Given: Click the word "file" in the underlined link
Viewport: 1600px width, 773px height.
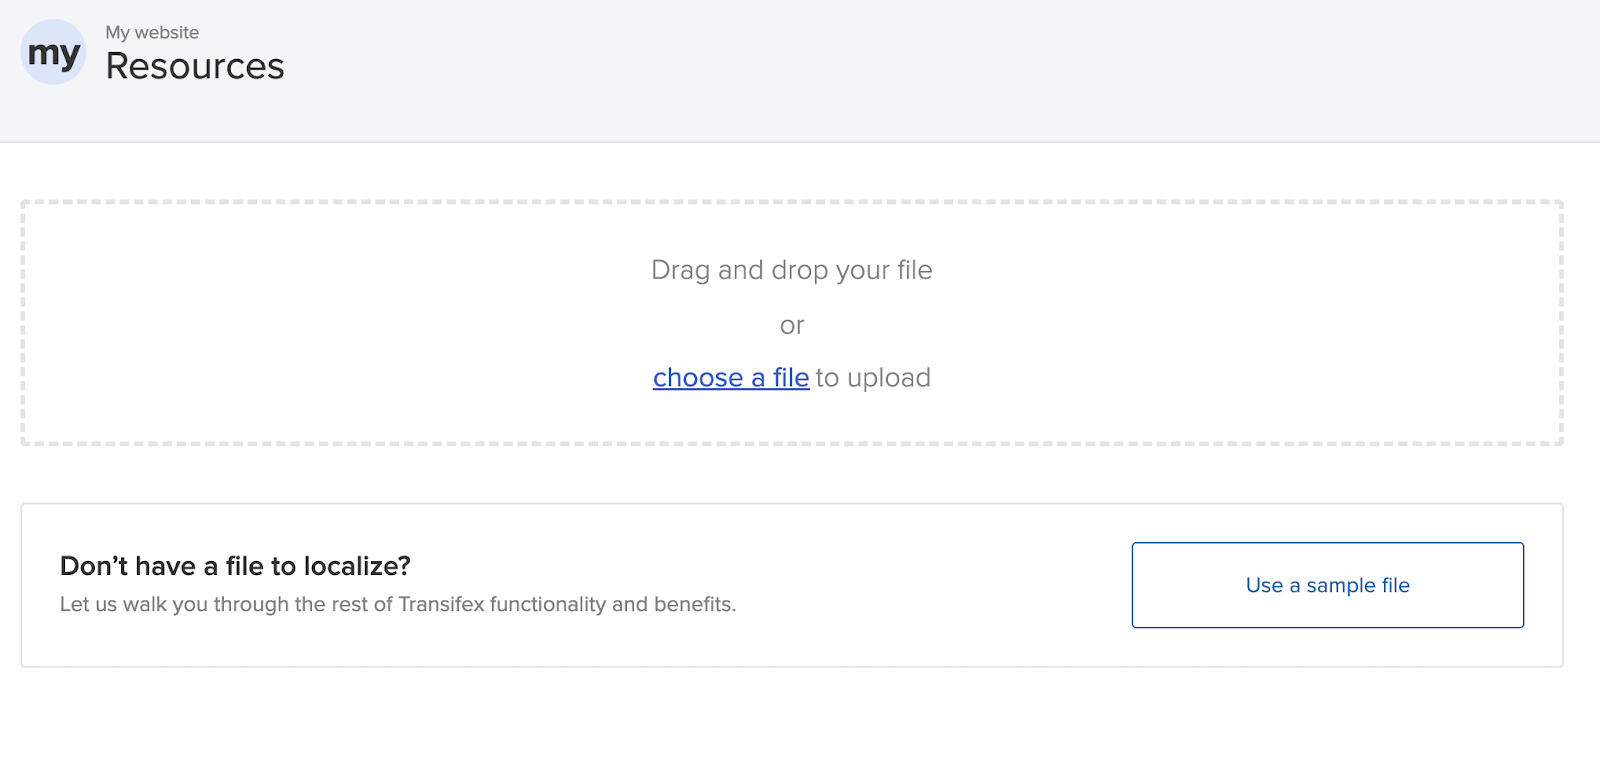Looking at the screenshot, I should point(791,378).
